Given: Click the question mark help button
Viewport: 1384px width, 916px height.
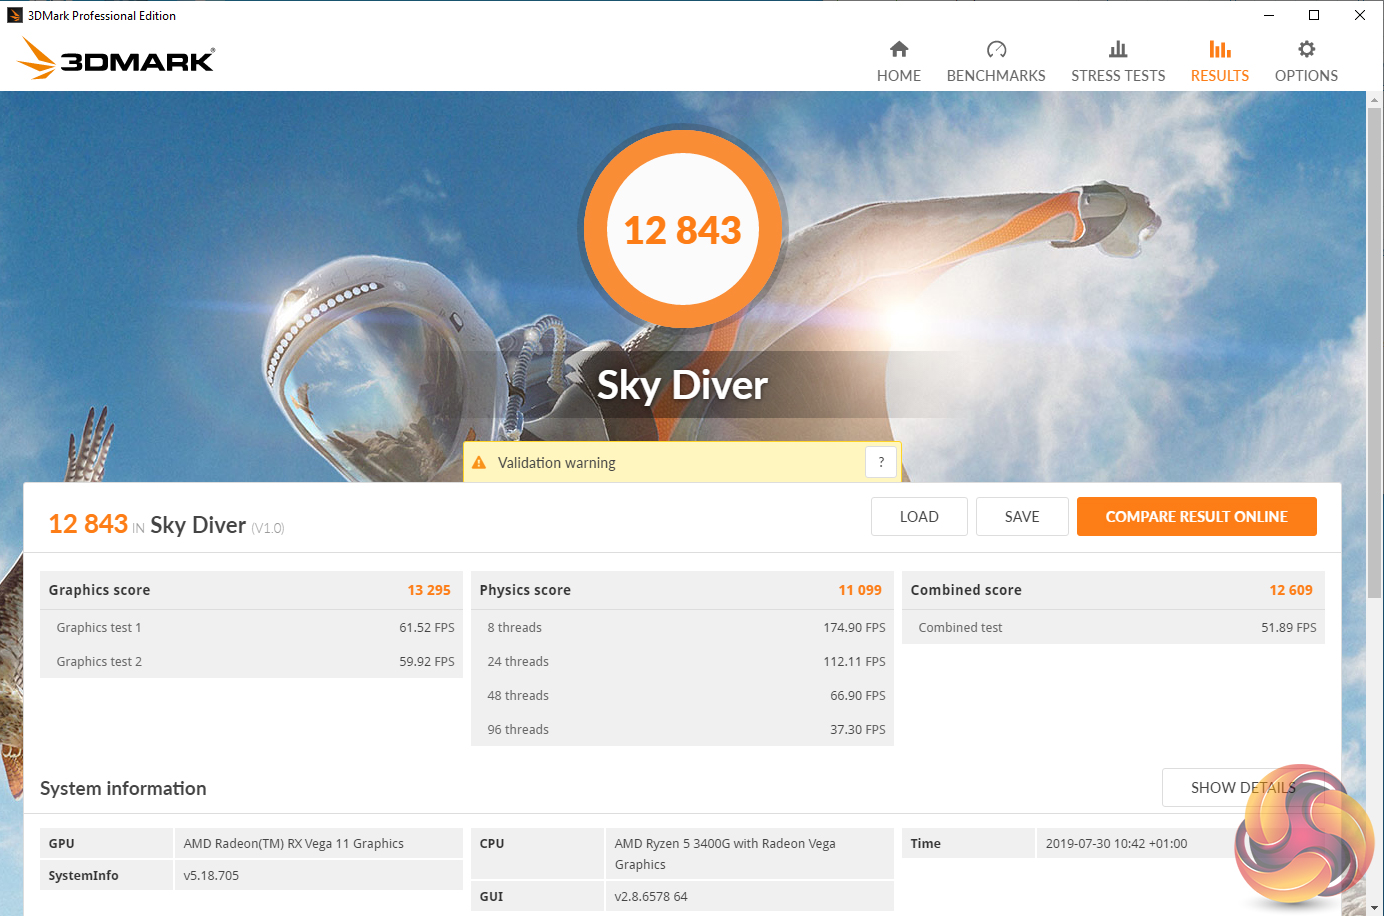Looking at the screenshot, I should coord(880,462).
